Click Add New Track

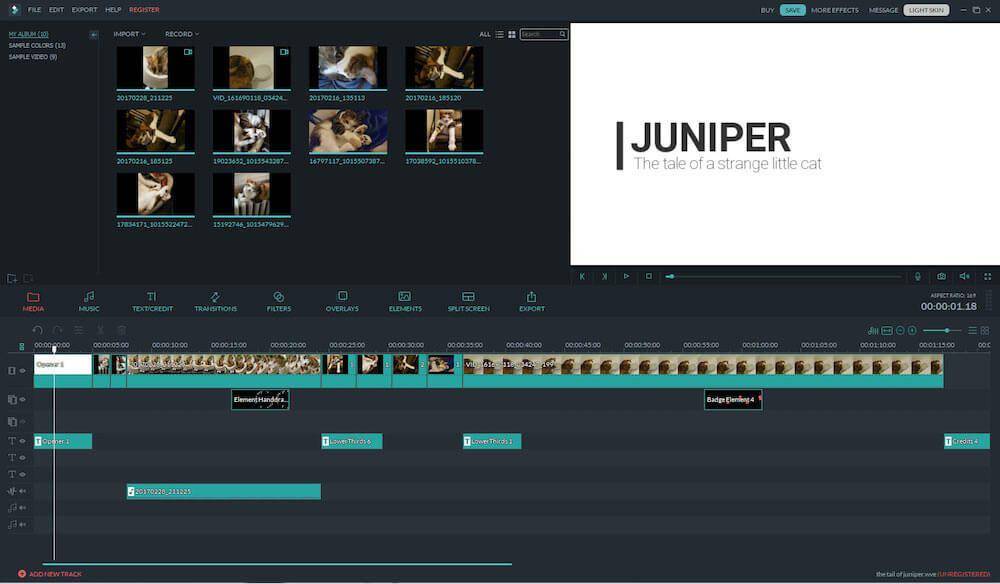tap(50, 574)
